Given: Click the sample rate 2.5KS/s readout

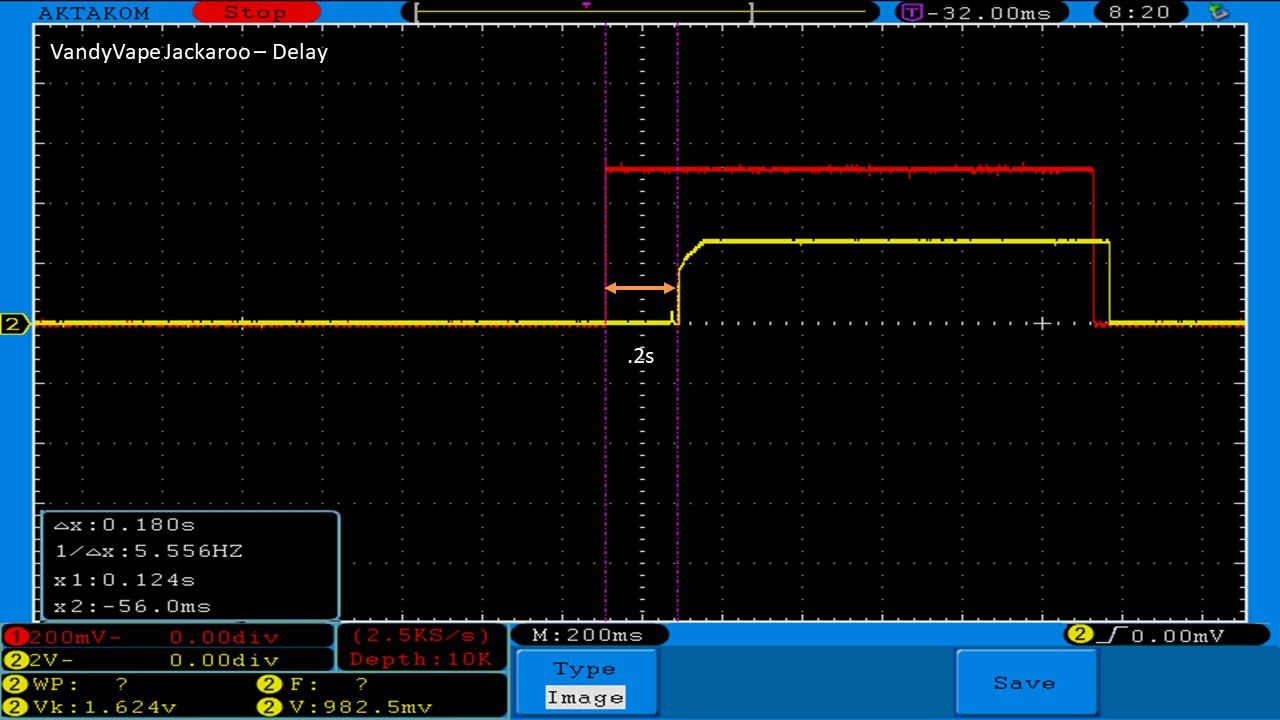Looking at the screenshot, I should click(420, 636).
